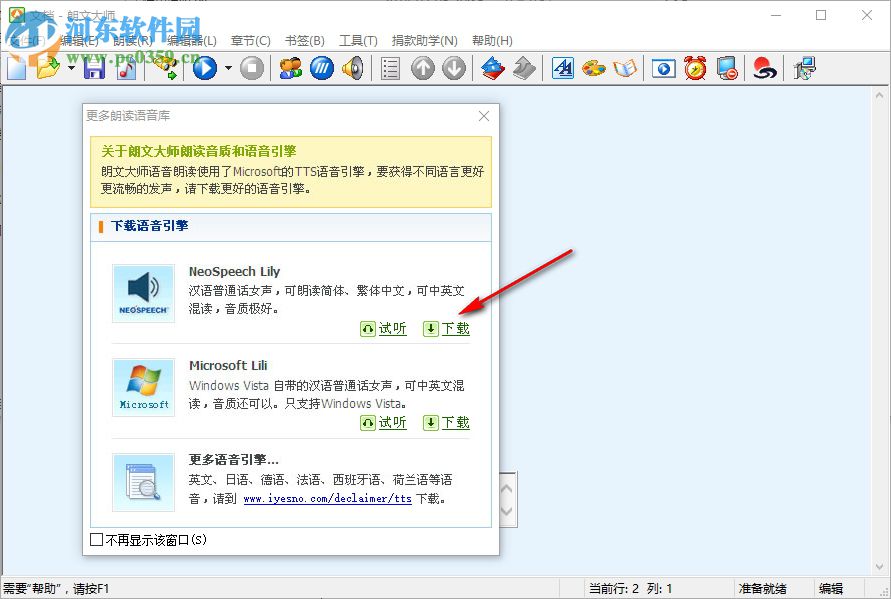Click the music note audio export icon
Image resolution: width=891 pixels, height=599 pixels.
126,69
